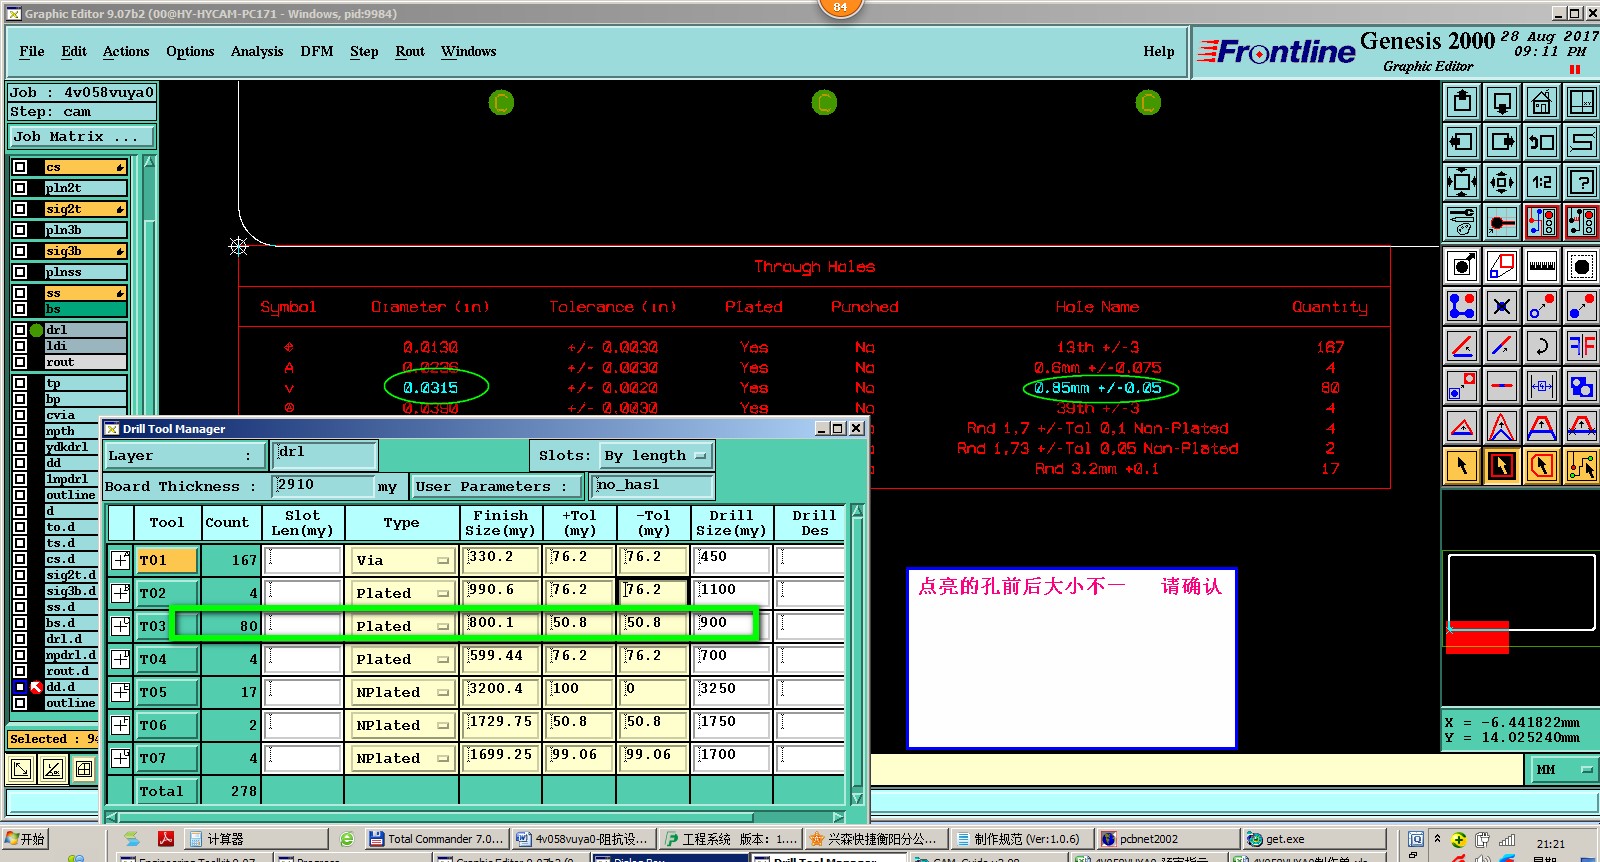Screen dimensions: 1600x862
Task: Open the Actions menu
Action: (x=126, y=51)
